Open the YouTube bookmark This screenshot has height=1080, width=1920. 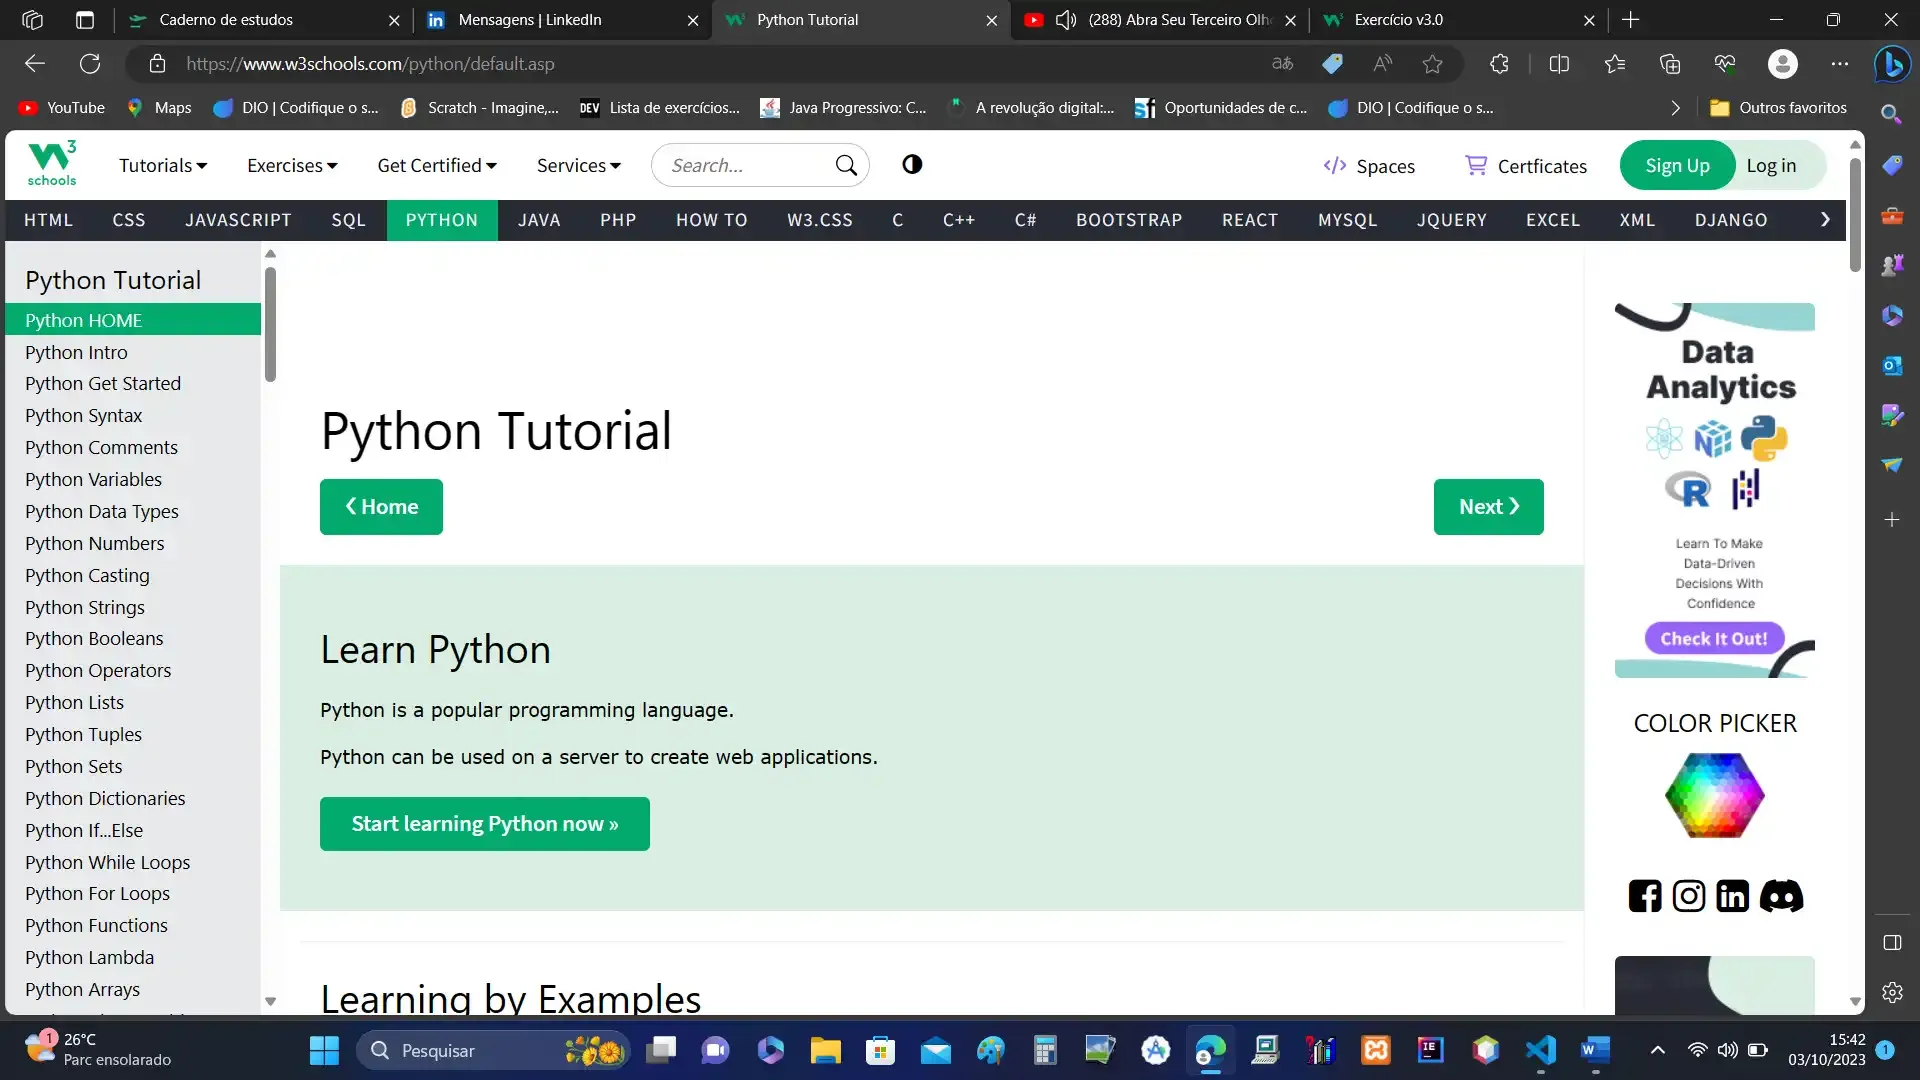point(61,108)
